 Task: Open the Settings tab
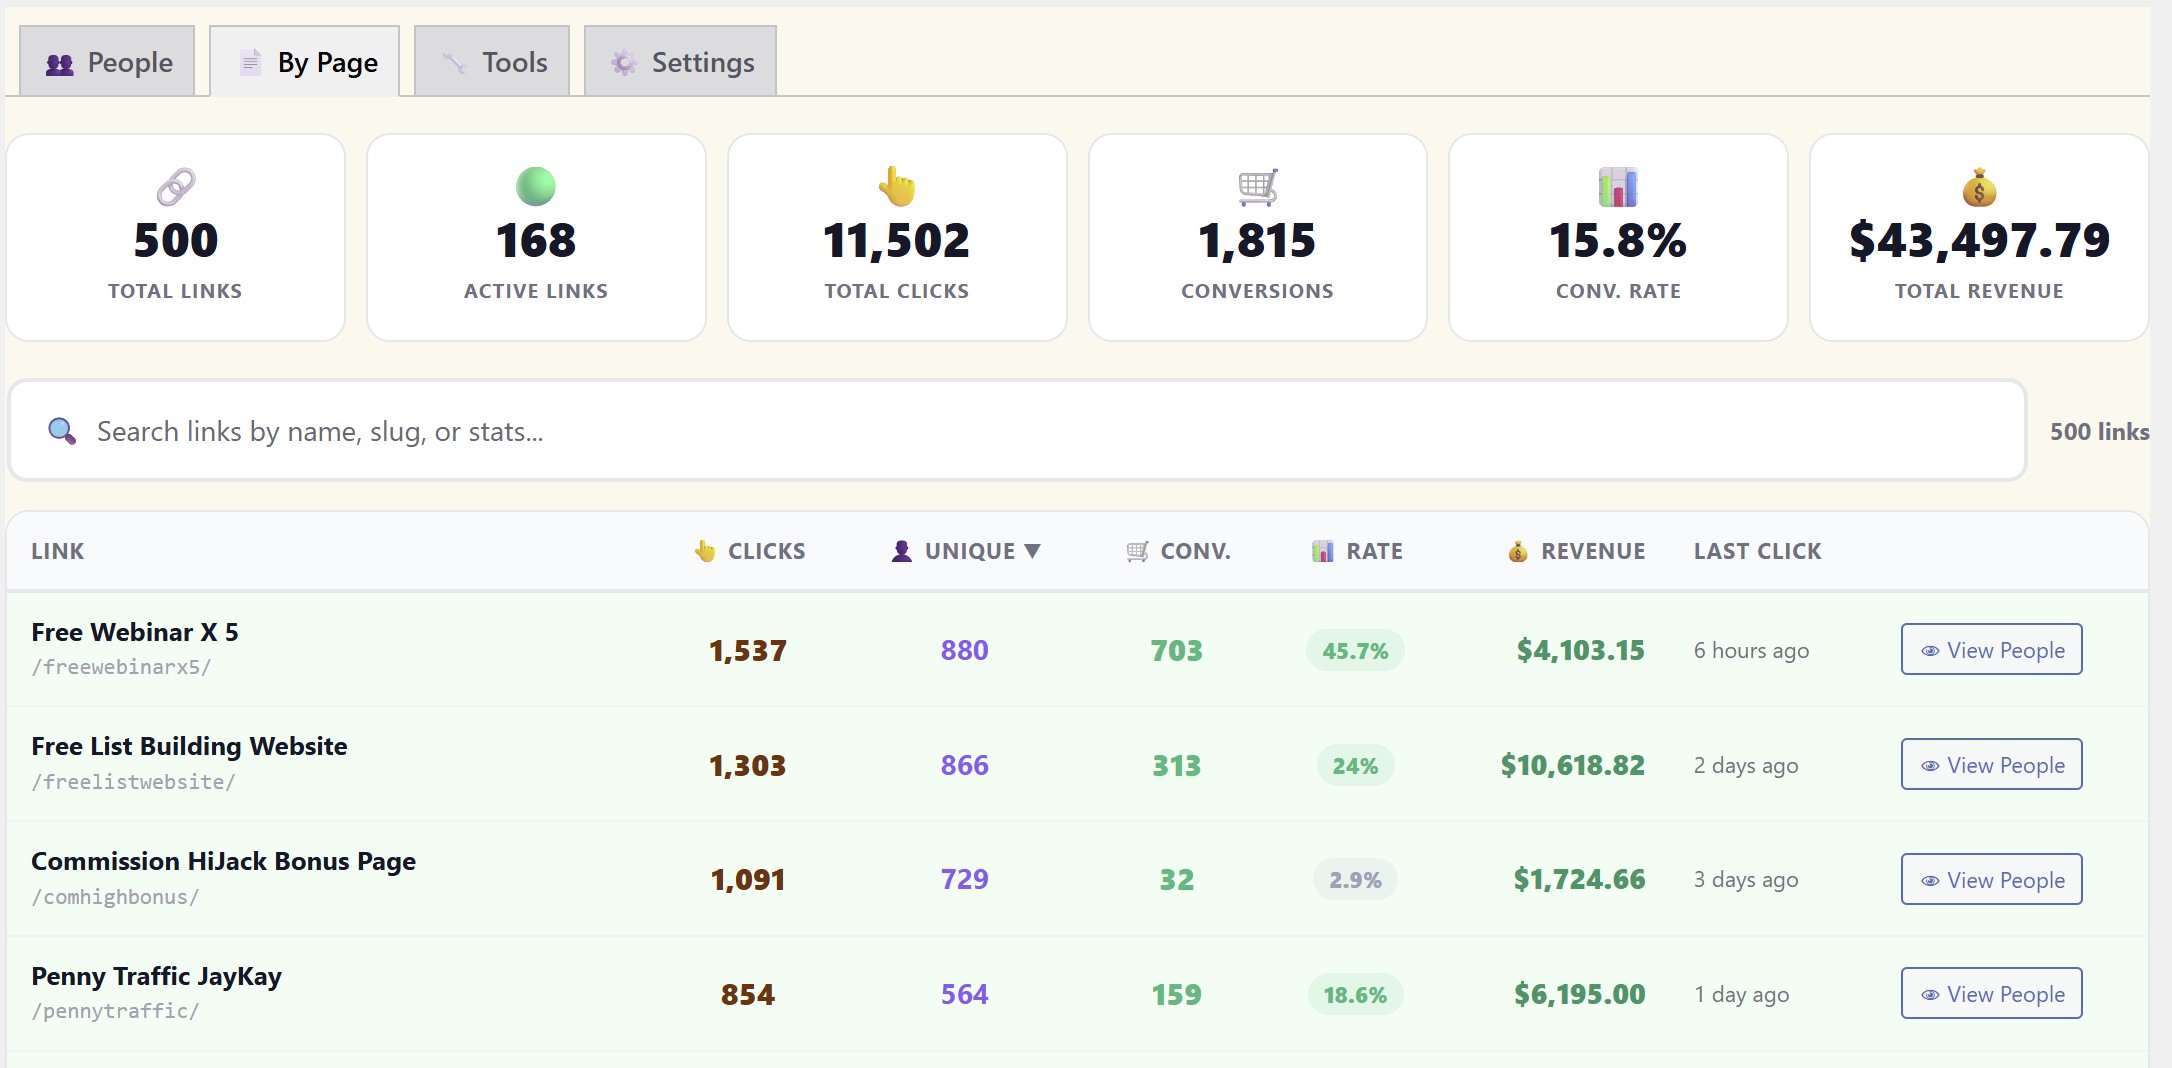pyautogui.click(x=680, y=62)
